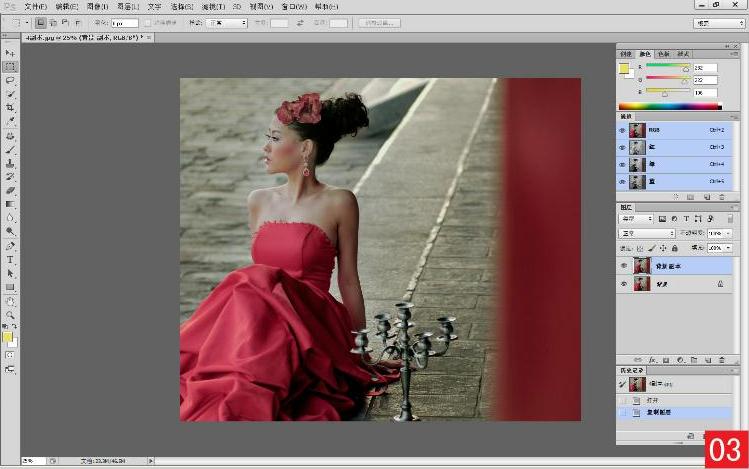Hide the RGB channel eye icon
Screen dimensions: 749x469
tap(622, 130)
